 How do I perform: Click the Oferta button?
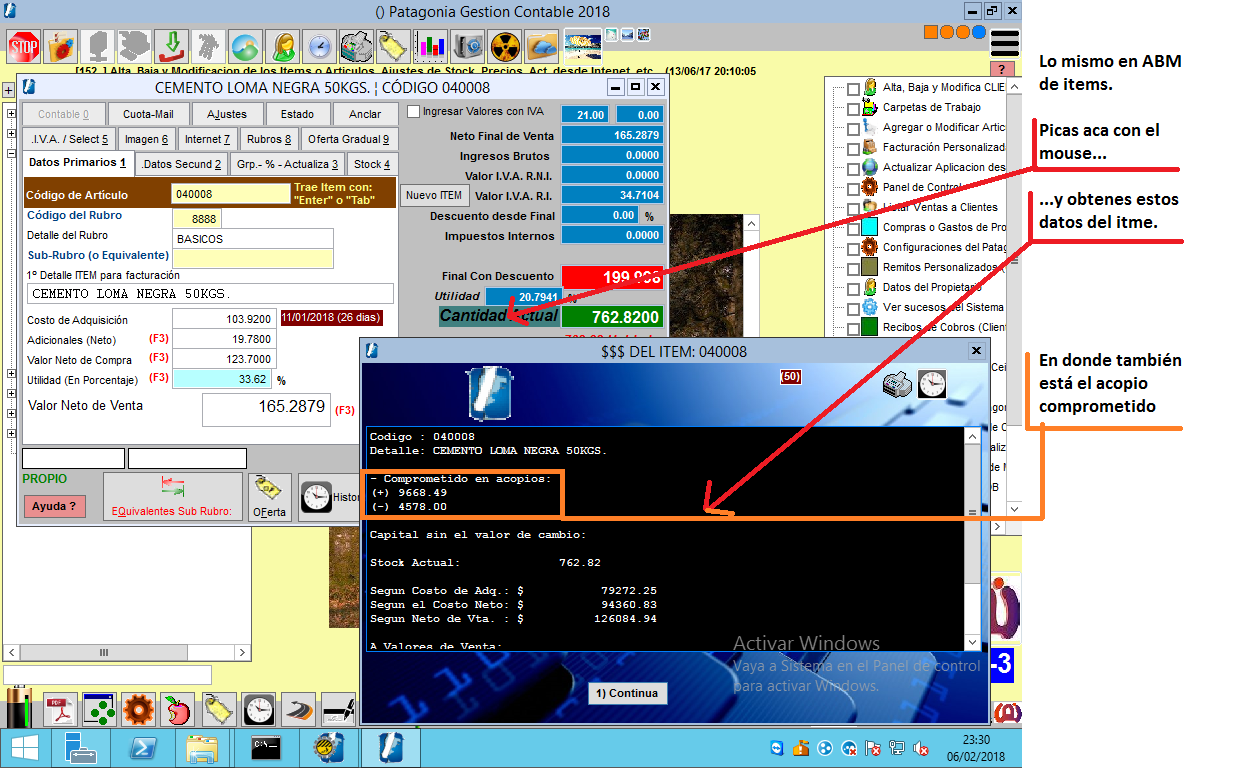click(x=270, y=497)
